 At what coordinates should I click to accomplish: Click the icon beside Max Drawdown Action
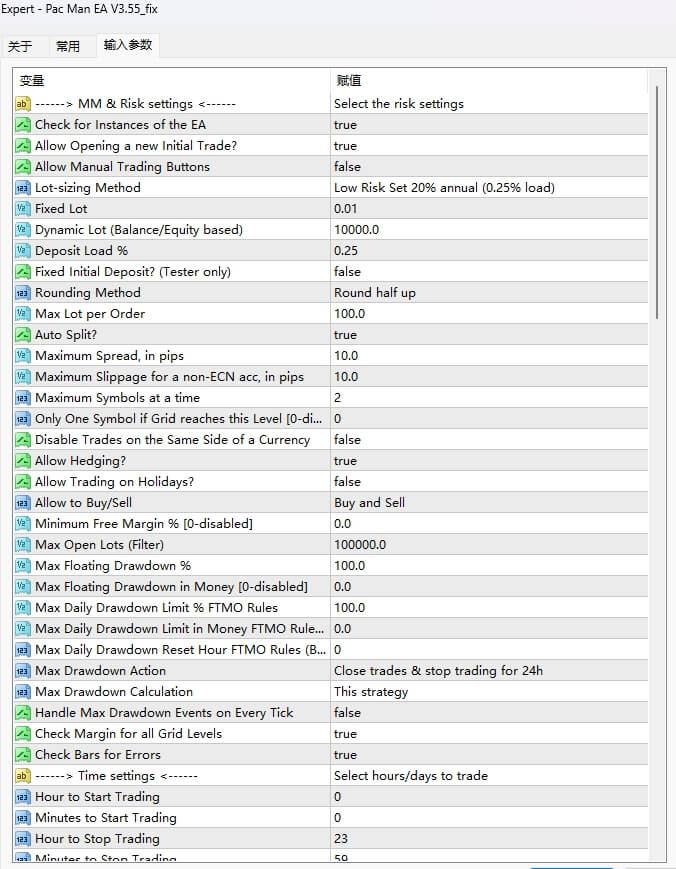[x=23, y=671]
